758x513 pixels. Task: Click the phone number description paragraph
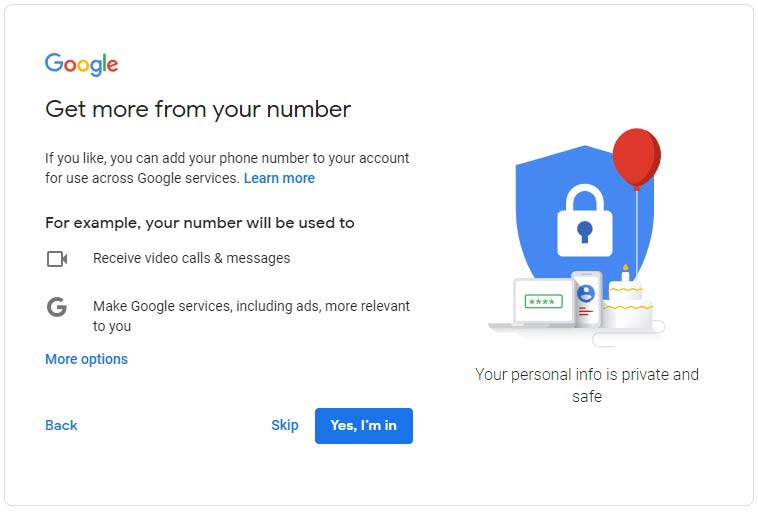[x=227, y=168]
